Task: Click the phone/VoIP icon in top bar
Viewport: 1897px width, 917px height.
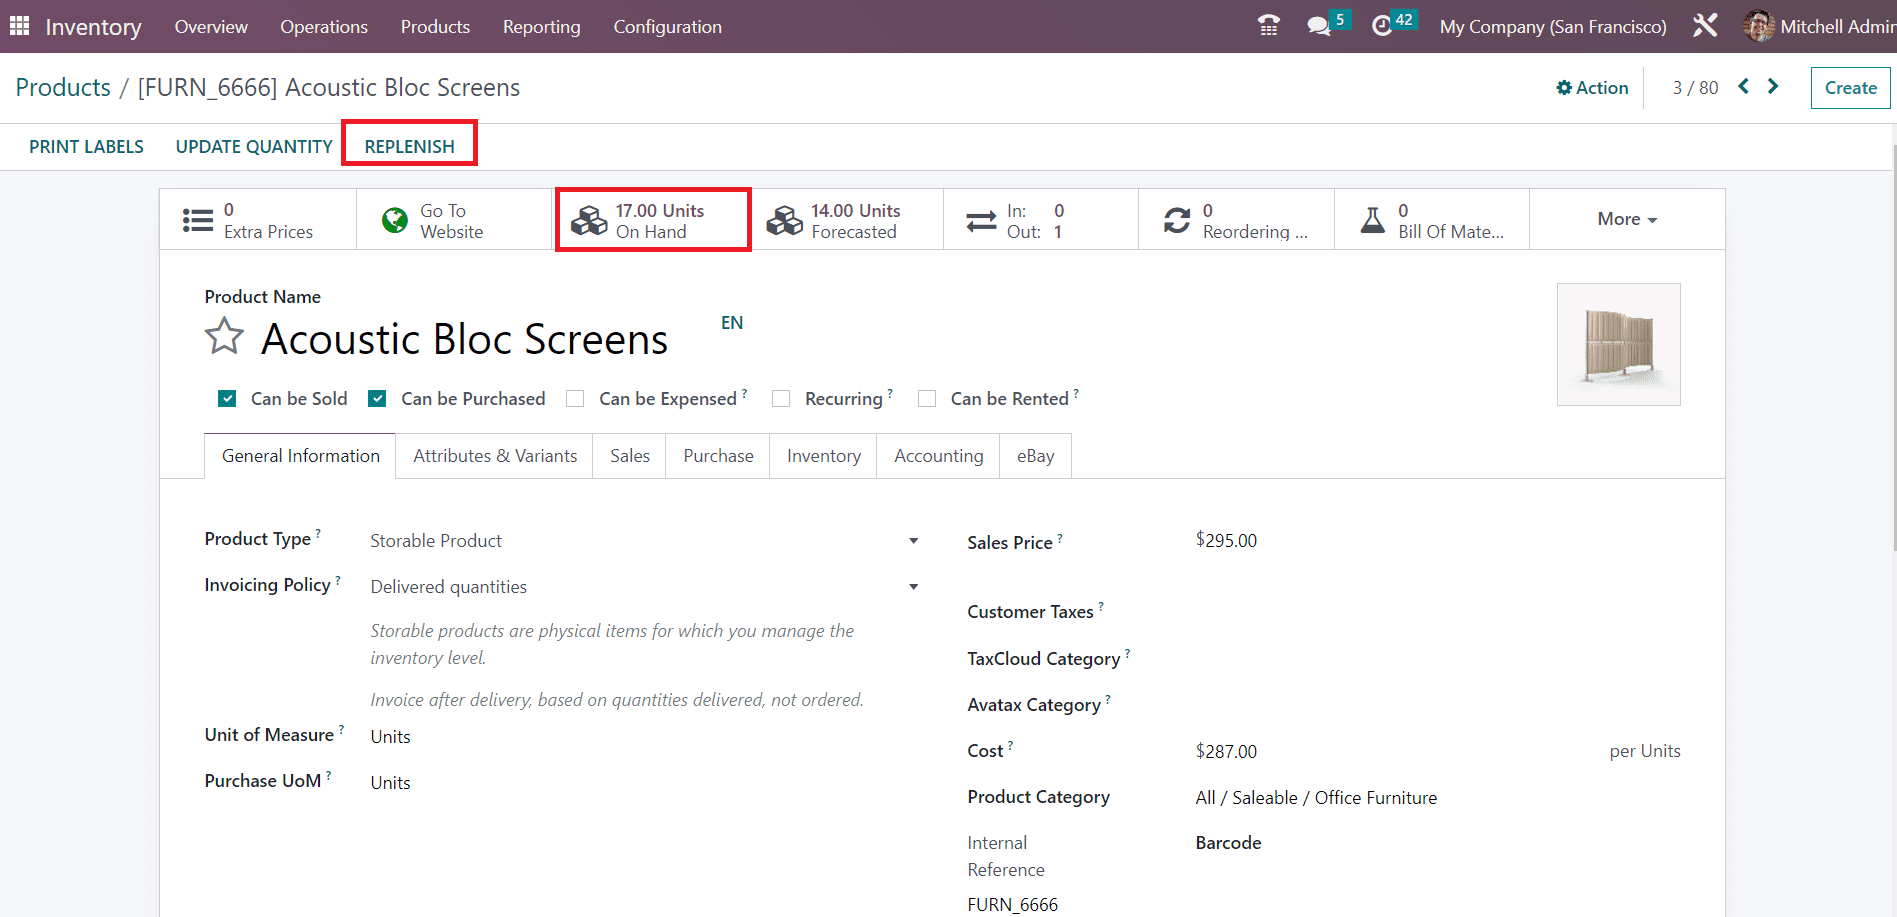Action: [1268, 26]
